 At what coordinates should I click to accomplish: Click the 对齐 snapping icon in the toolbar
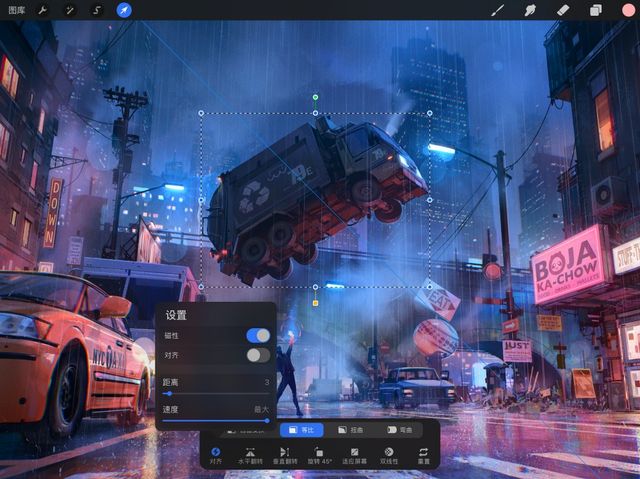(x=216, y=455)
